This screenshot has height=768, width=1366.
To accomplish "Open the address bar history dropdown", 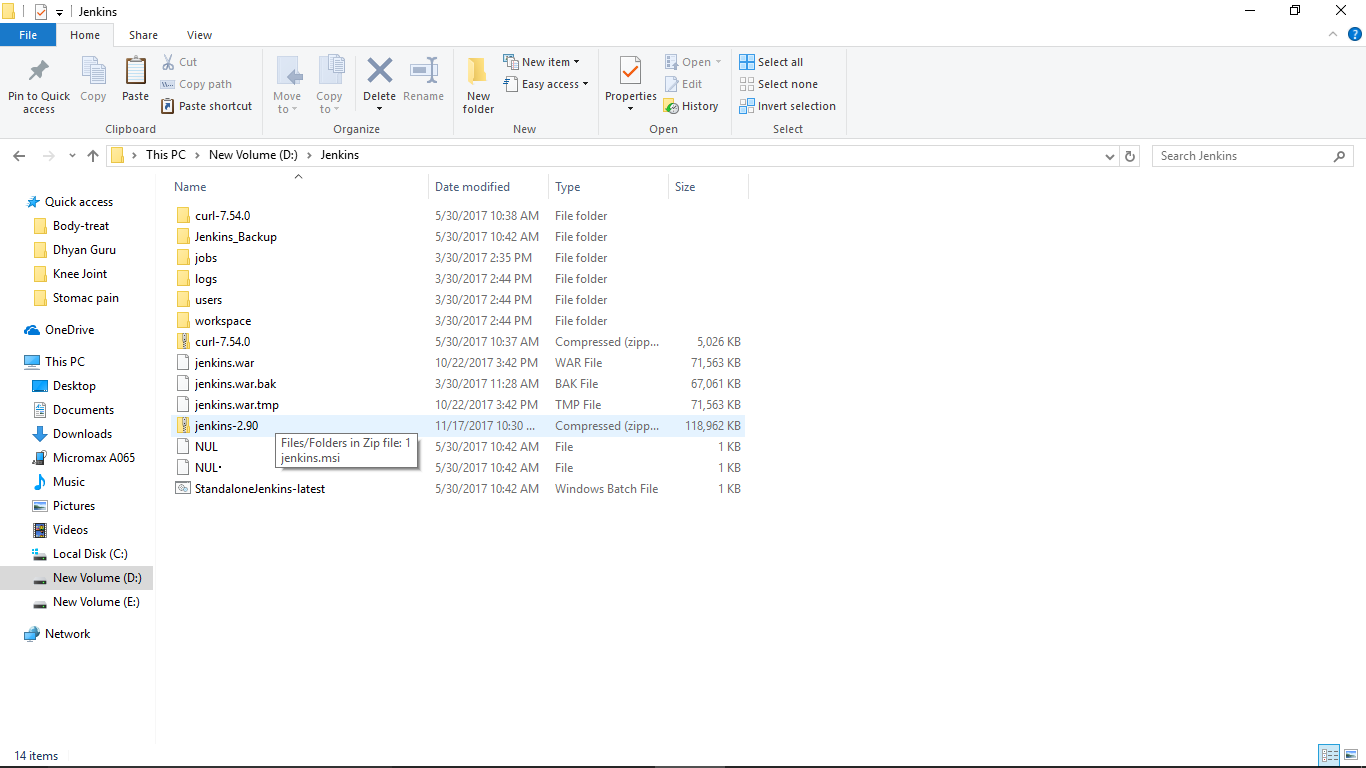I will click(1110, 155).
